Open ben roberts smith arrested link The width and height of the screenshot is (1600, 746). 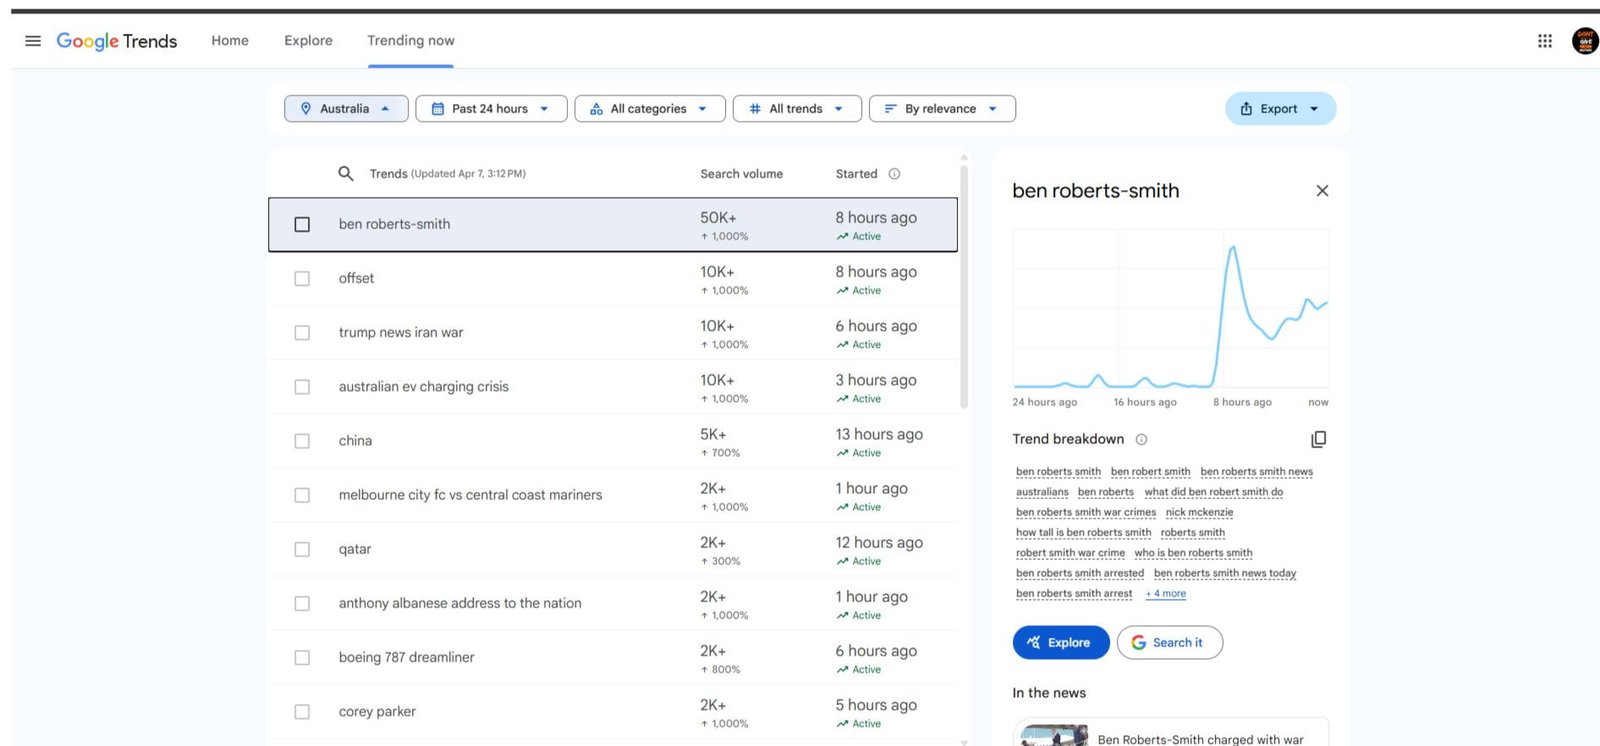[x=1080, y=574]
